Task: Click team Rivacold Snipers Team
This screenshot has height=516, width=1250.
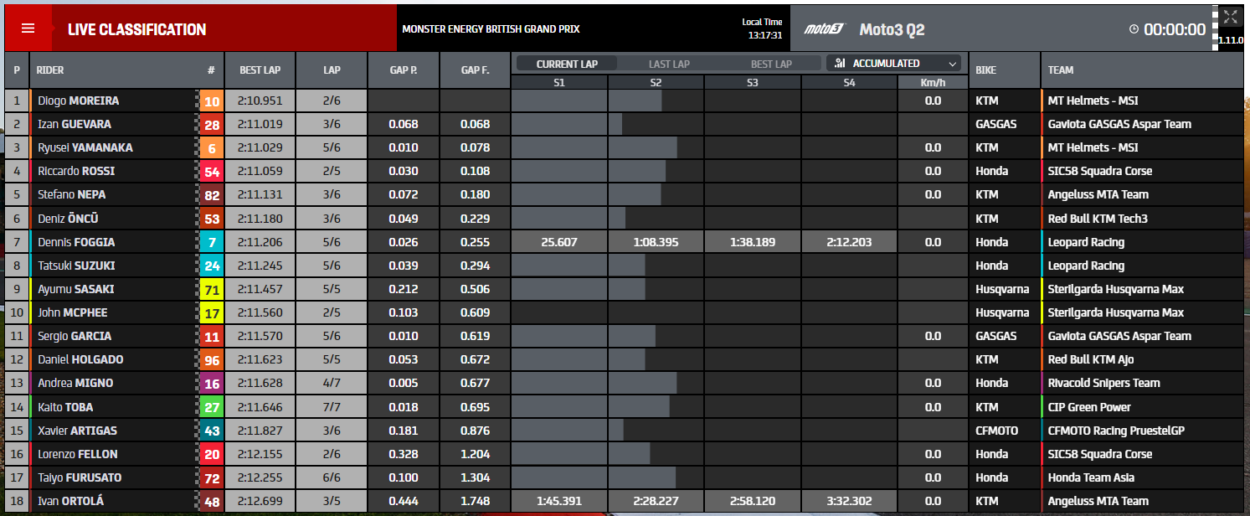Action: click(x=1104, y=383)
